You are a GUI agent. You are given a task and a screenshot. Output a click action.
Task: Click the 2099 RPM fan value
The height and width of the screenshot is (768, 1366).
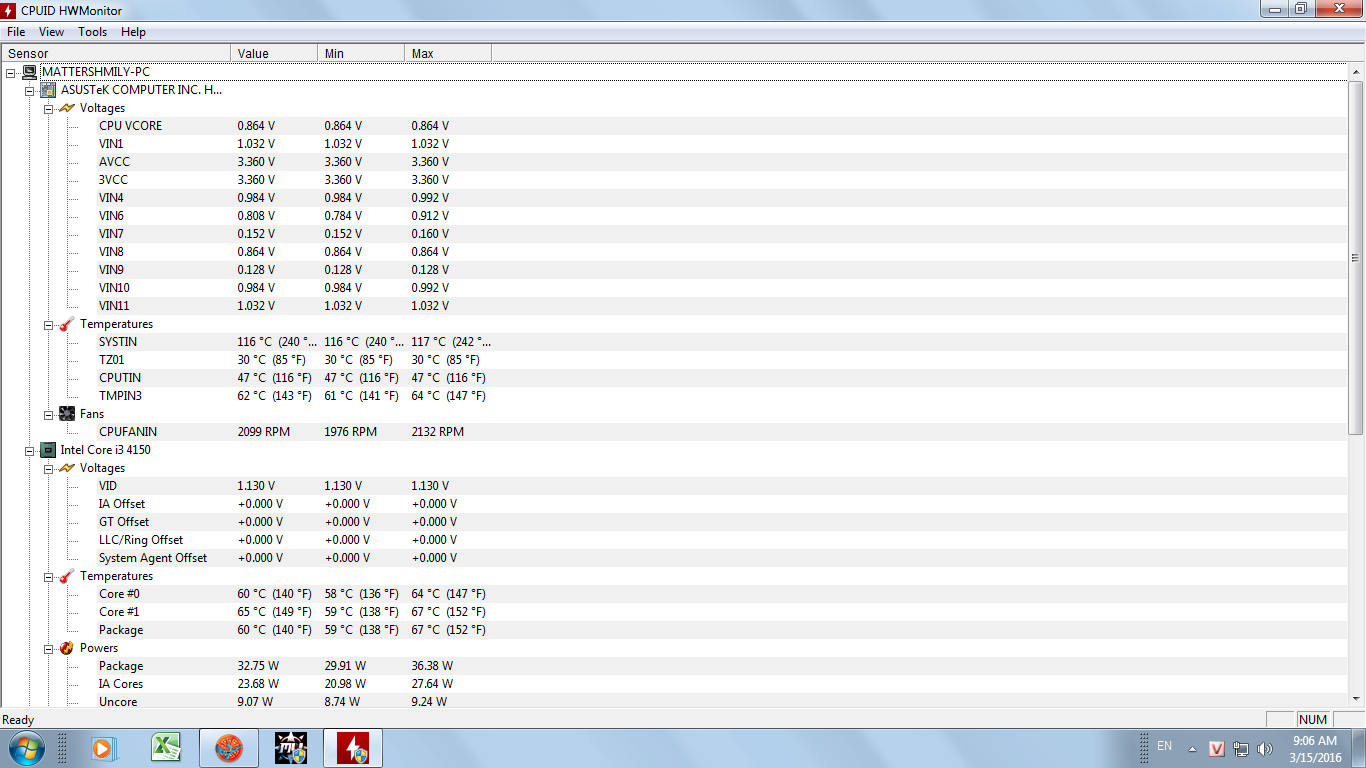pyautogui.click(x=263, y=432)
